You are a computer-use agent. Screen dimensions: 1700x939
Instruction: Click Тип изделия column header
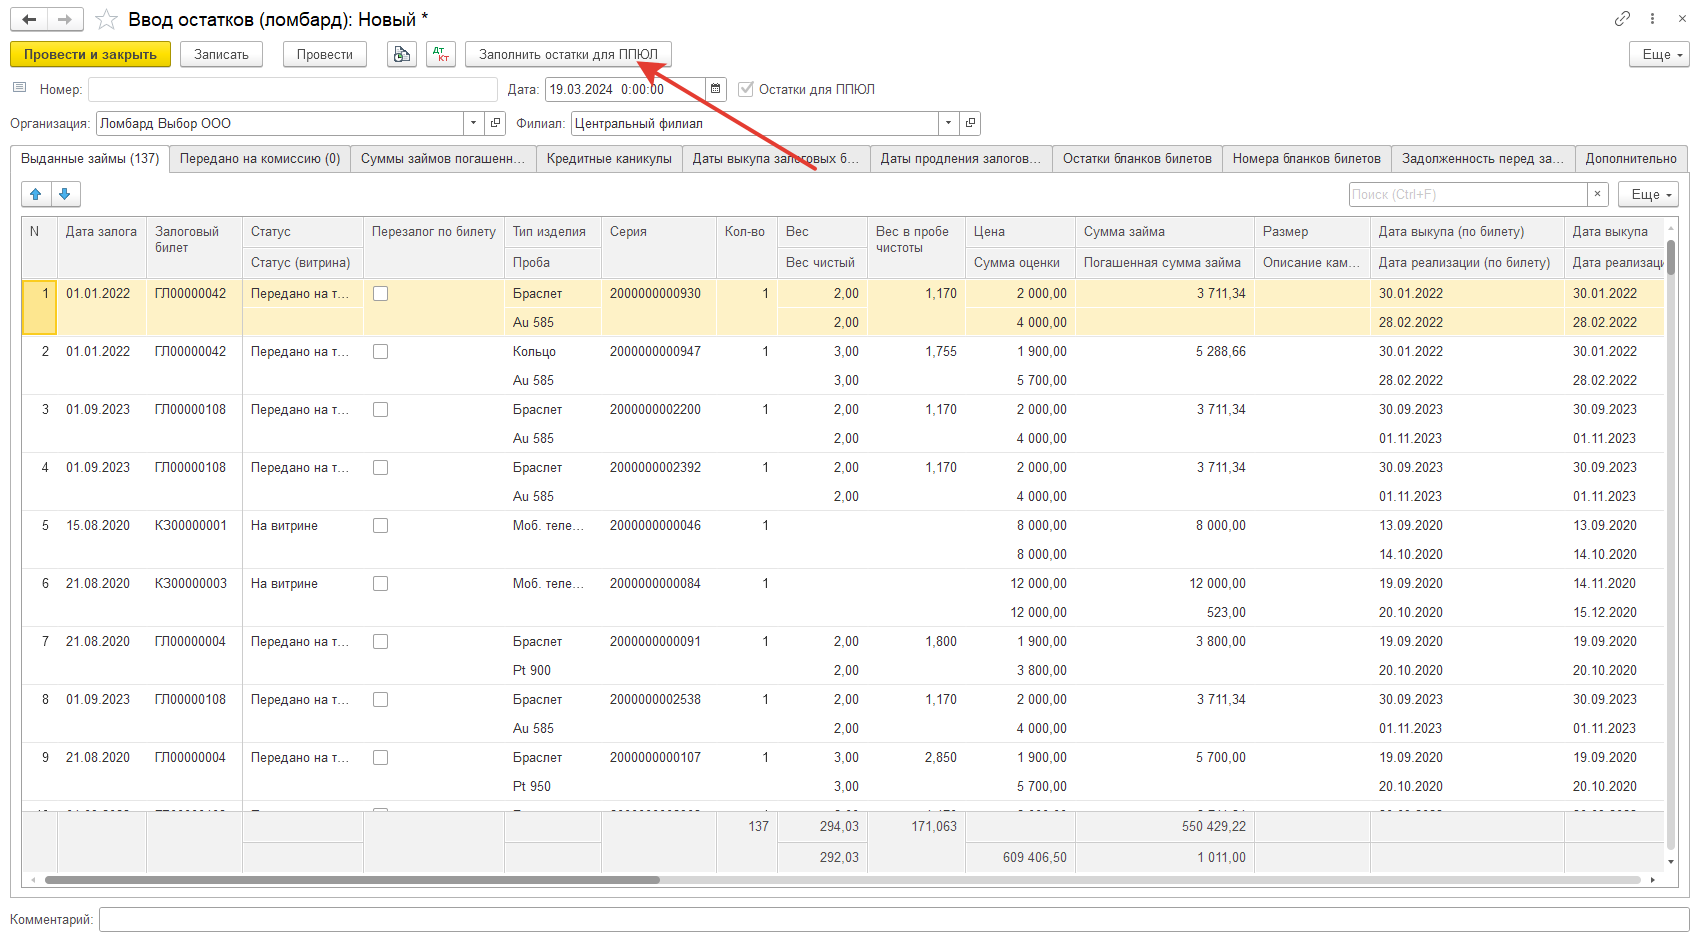click(x=552, y=231)
